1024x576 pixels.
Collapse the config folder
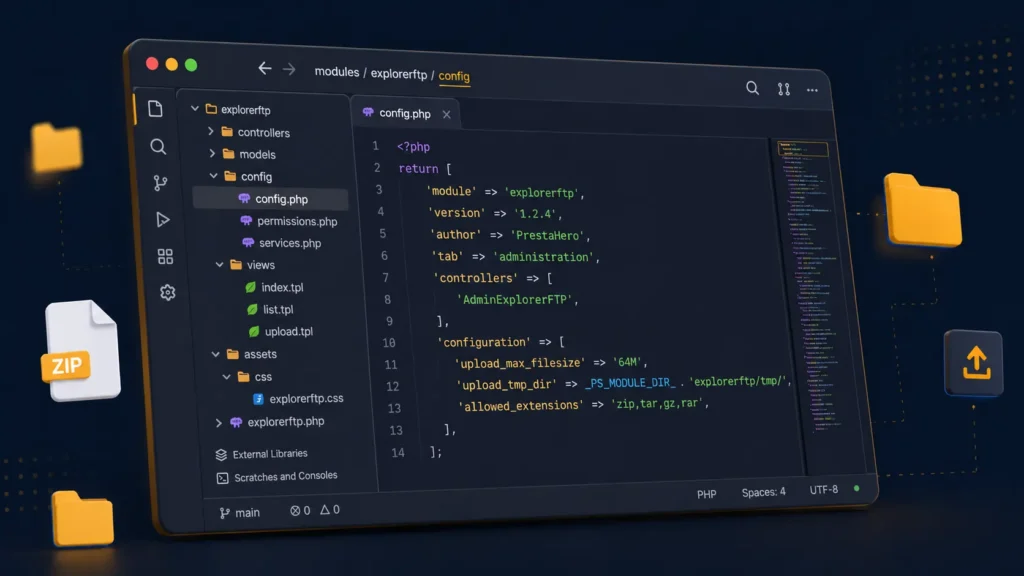tap(214, 176)
